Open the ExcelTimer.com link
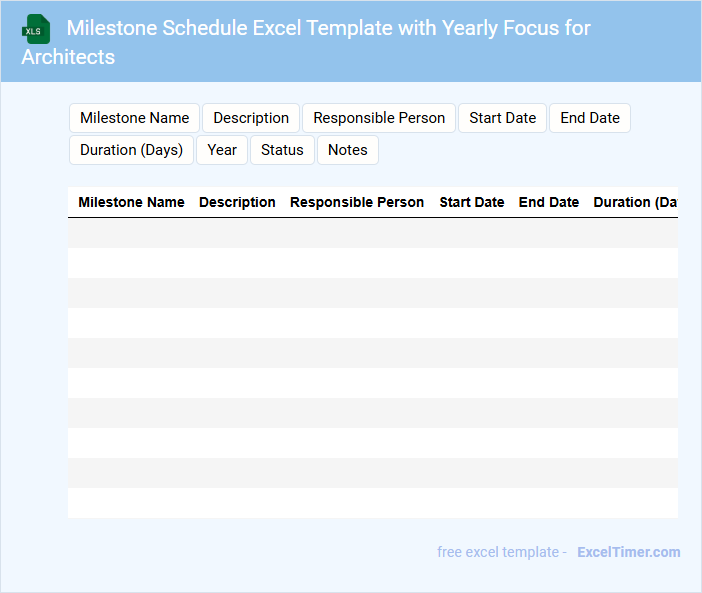 point(628,552)
